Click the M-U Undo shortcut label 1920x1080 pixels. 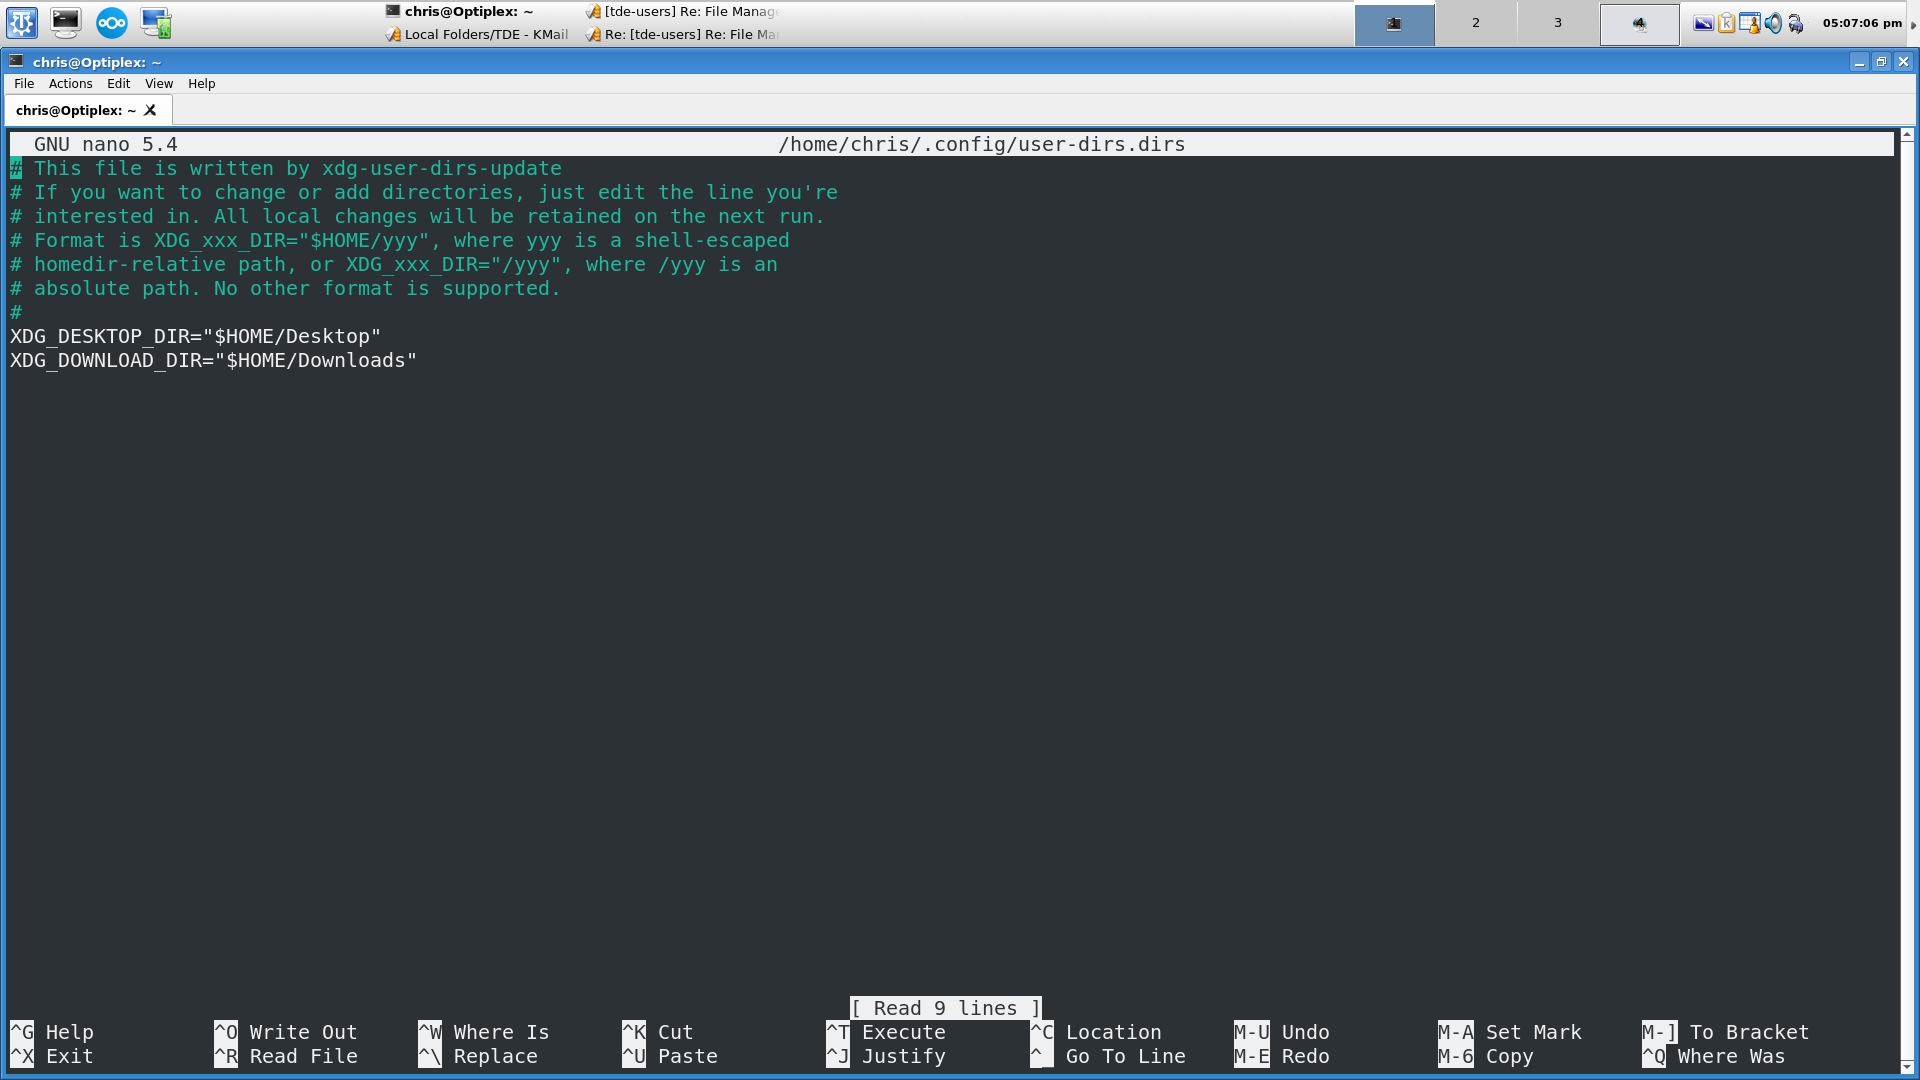[1282, 1033]
